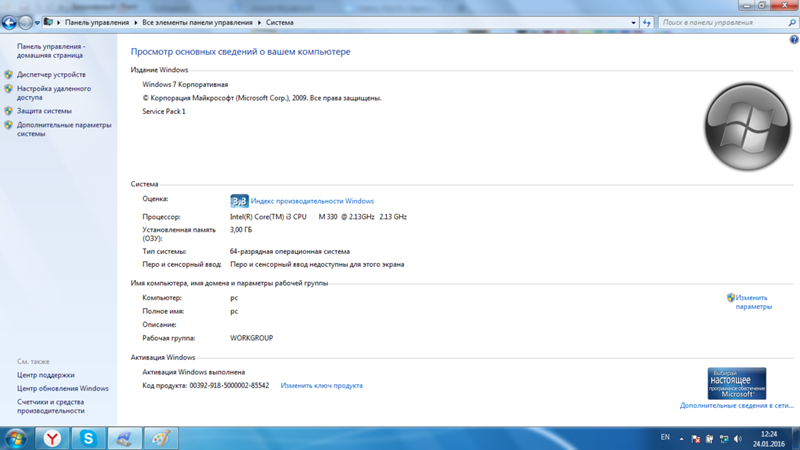The image size is (800, 450).
Task: Click the shield icon beside 'Защита системы'
Action: click(x=8, y=111)
